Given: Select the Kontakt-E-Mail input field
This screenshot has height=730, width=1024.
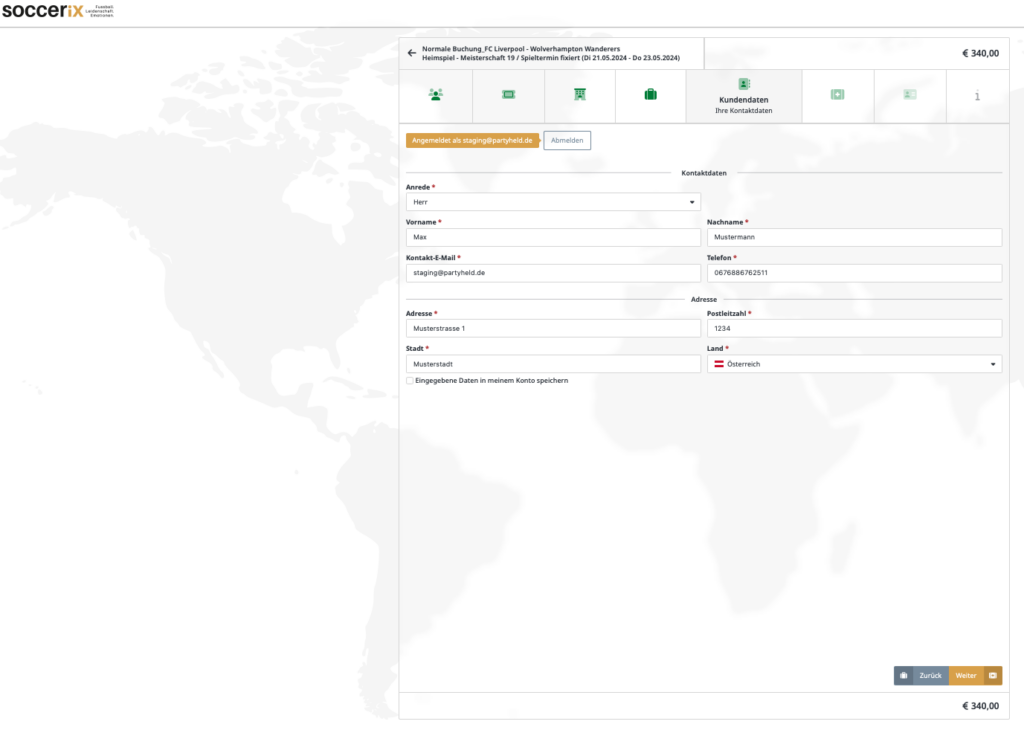Looking at the screenshot, I should [553, 273].
